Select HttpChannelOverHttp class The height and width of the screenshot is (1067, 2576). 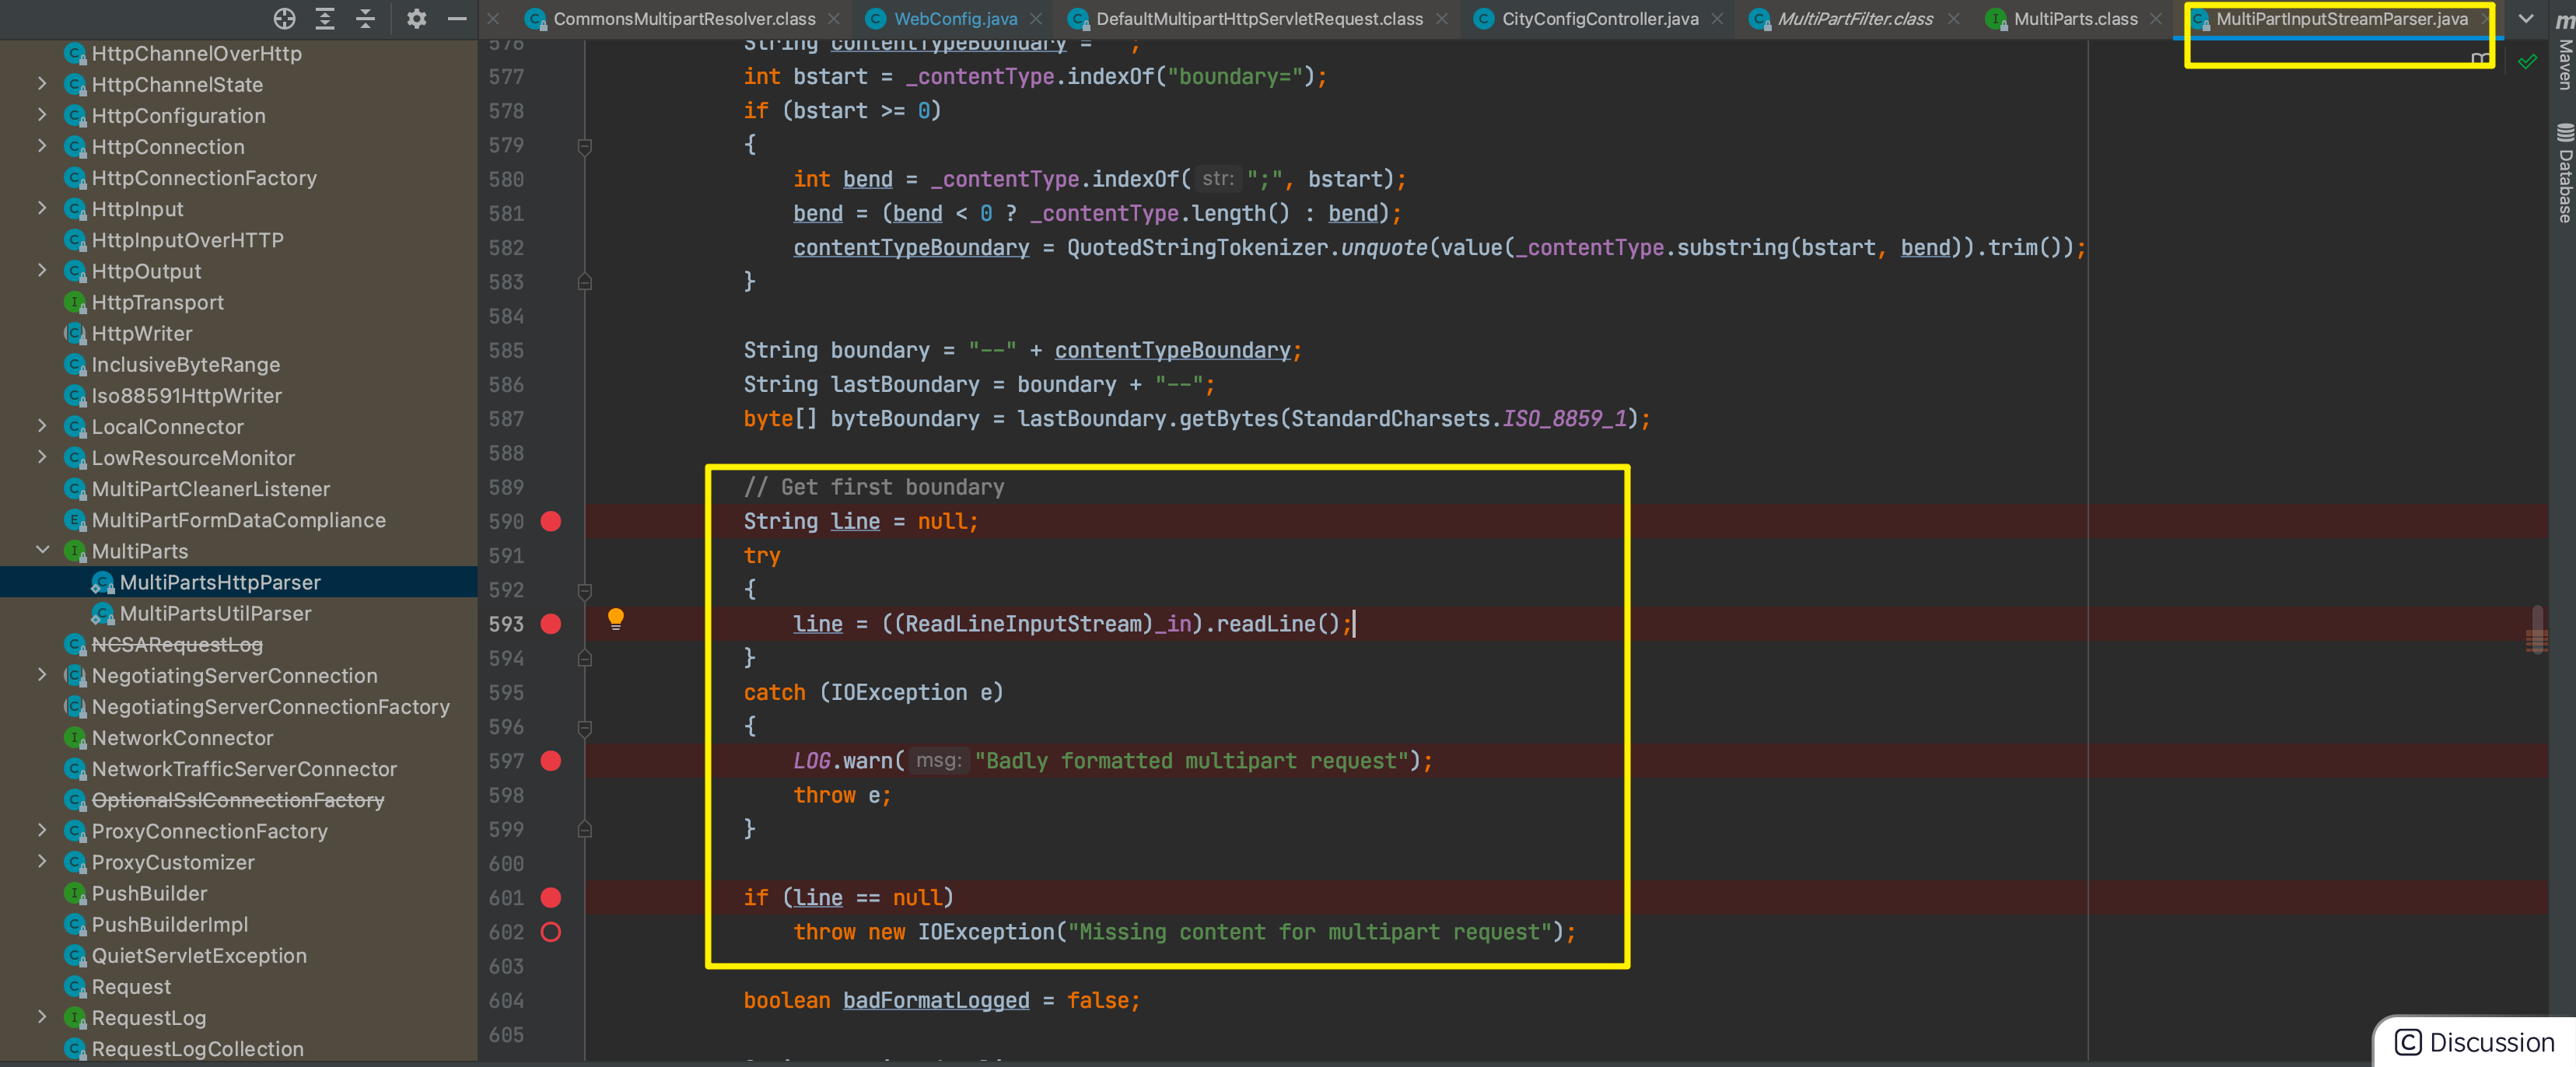coord(196,53)
